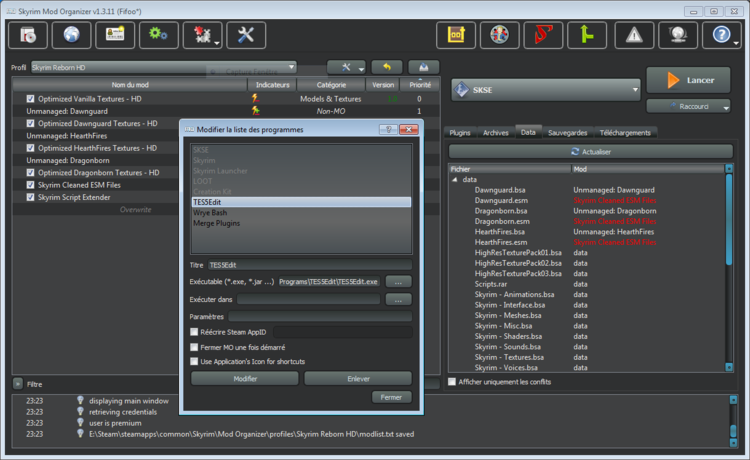Sort by Nom du mod column header
Screen dimensions: 750x460
point(130,85)
